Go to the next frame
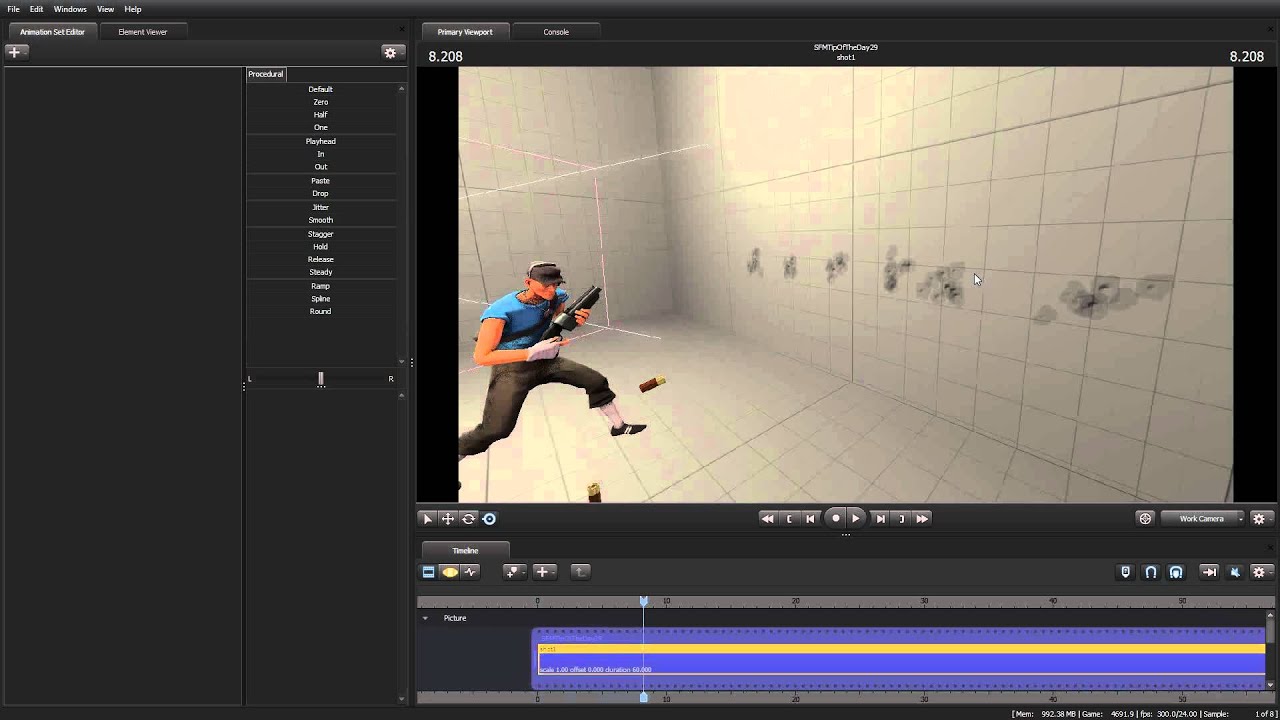Screen dimensions: 1280x720 coord(880,518)
